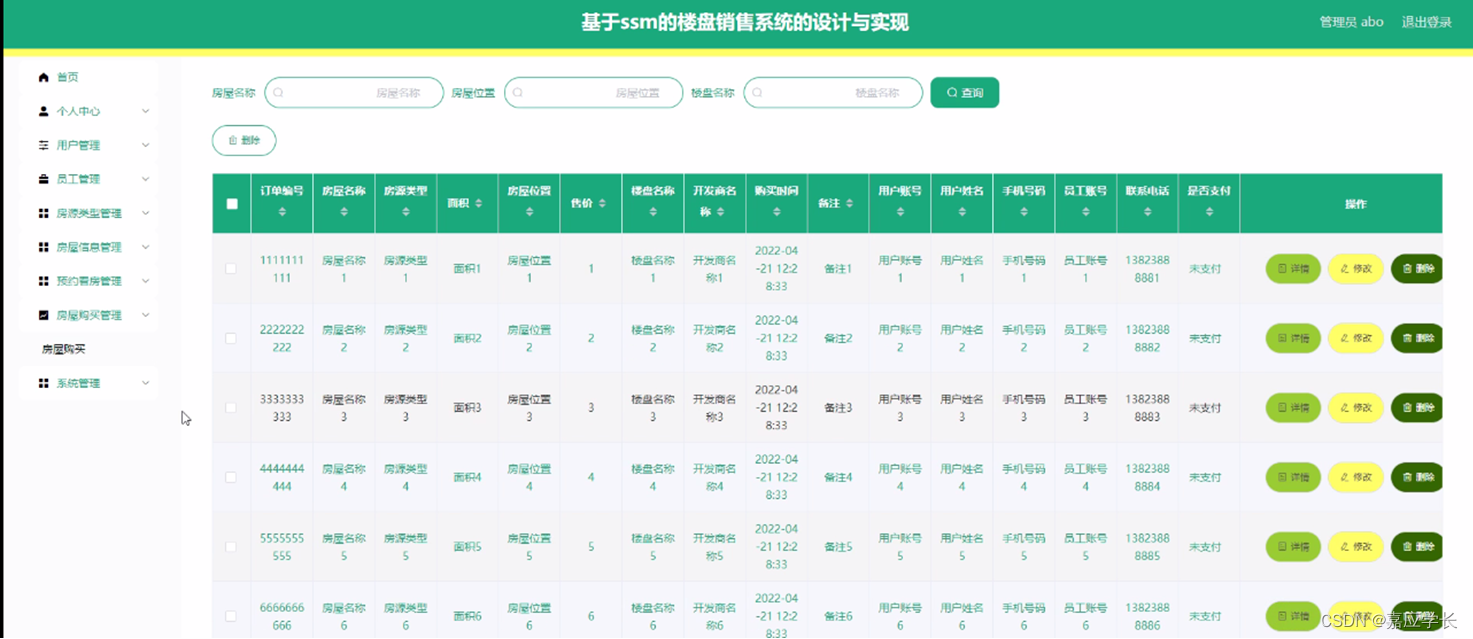1473x639 pixels.
Task: Sort by 订单编号 using its sort arrows
Action: (x=282, y=212)
